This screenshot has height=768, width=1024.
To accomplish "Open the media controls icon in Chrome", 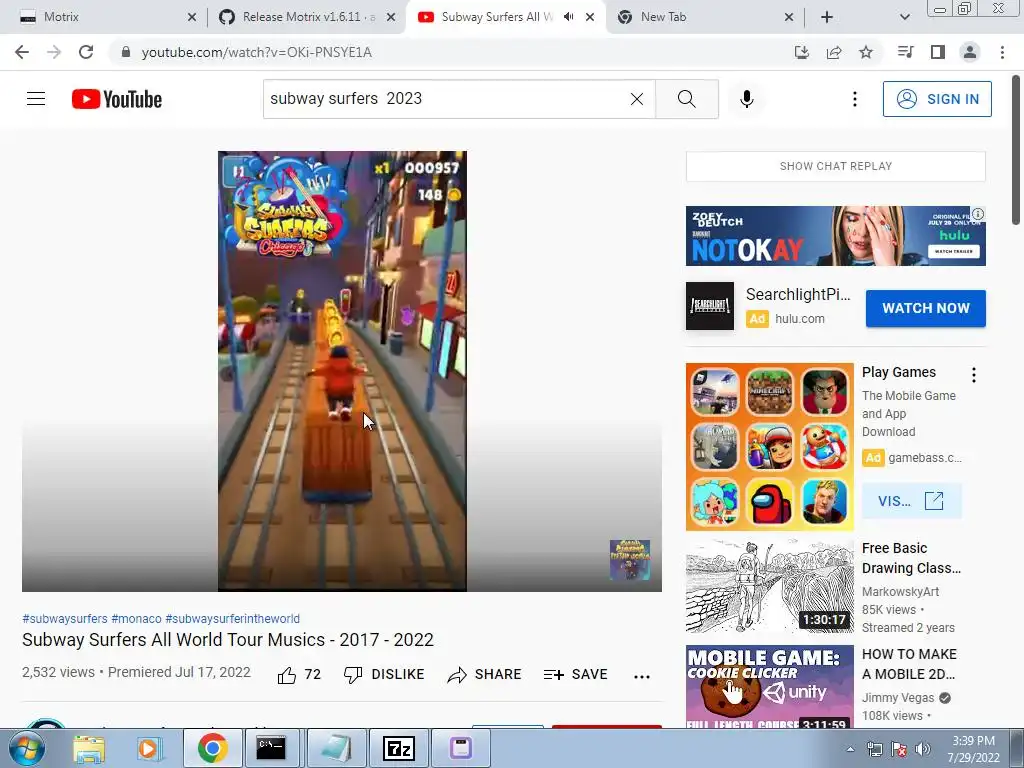I will (x=906, y=52).
